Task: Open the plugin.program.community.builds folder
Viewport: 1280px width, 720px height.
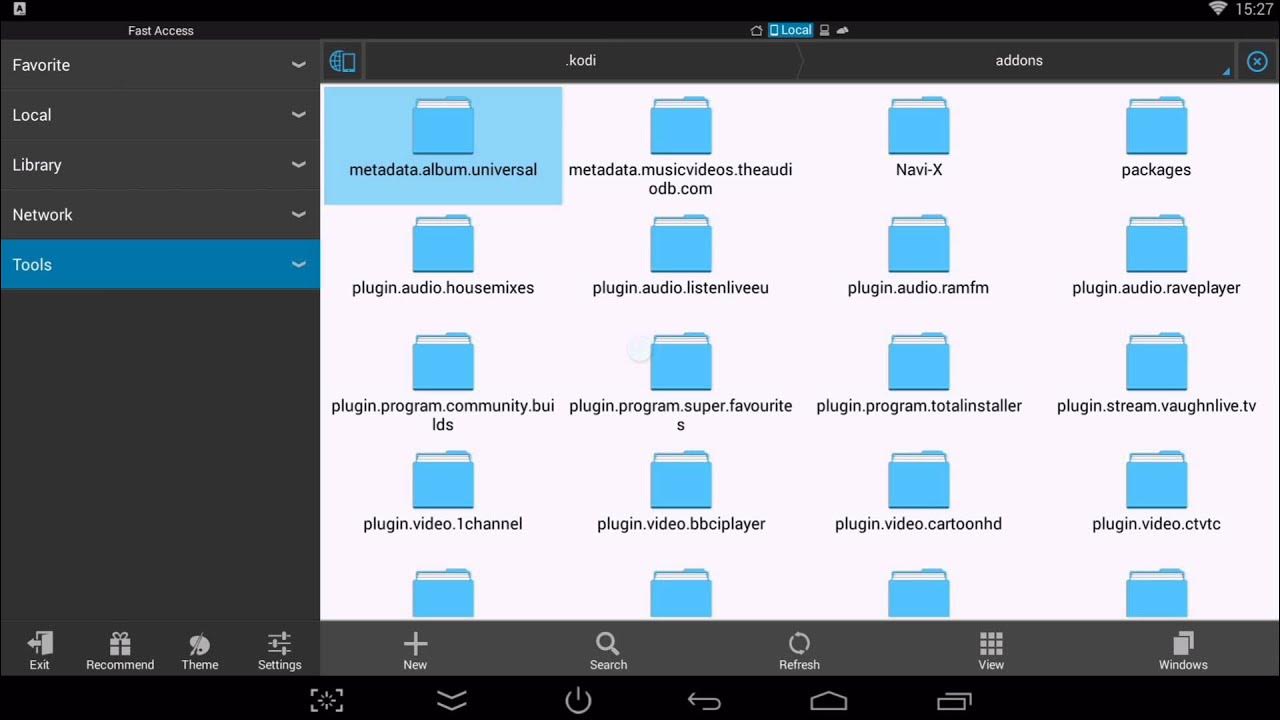Action: point(443,382)
